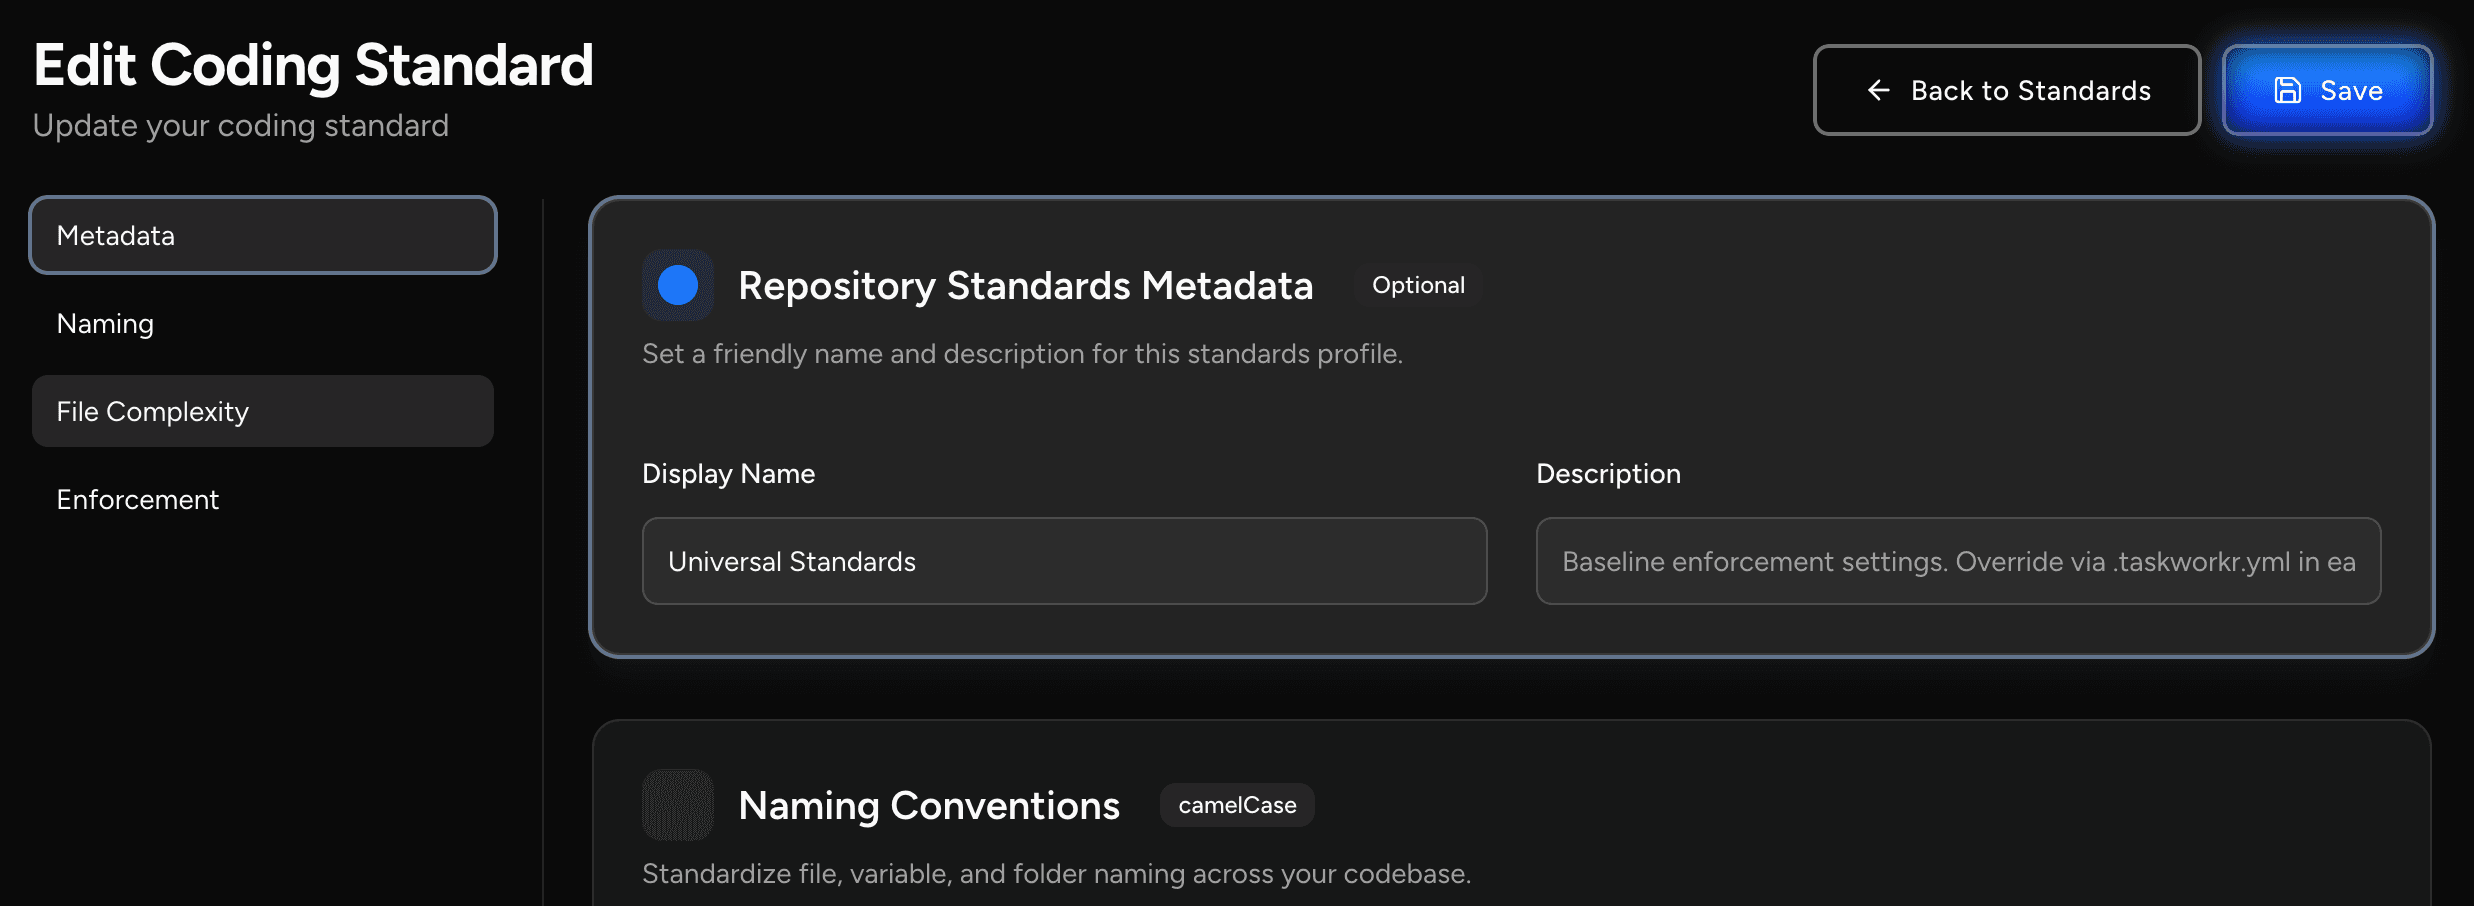Click the Display Name field label

click(x=728, y=474)
